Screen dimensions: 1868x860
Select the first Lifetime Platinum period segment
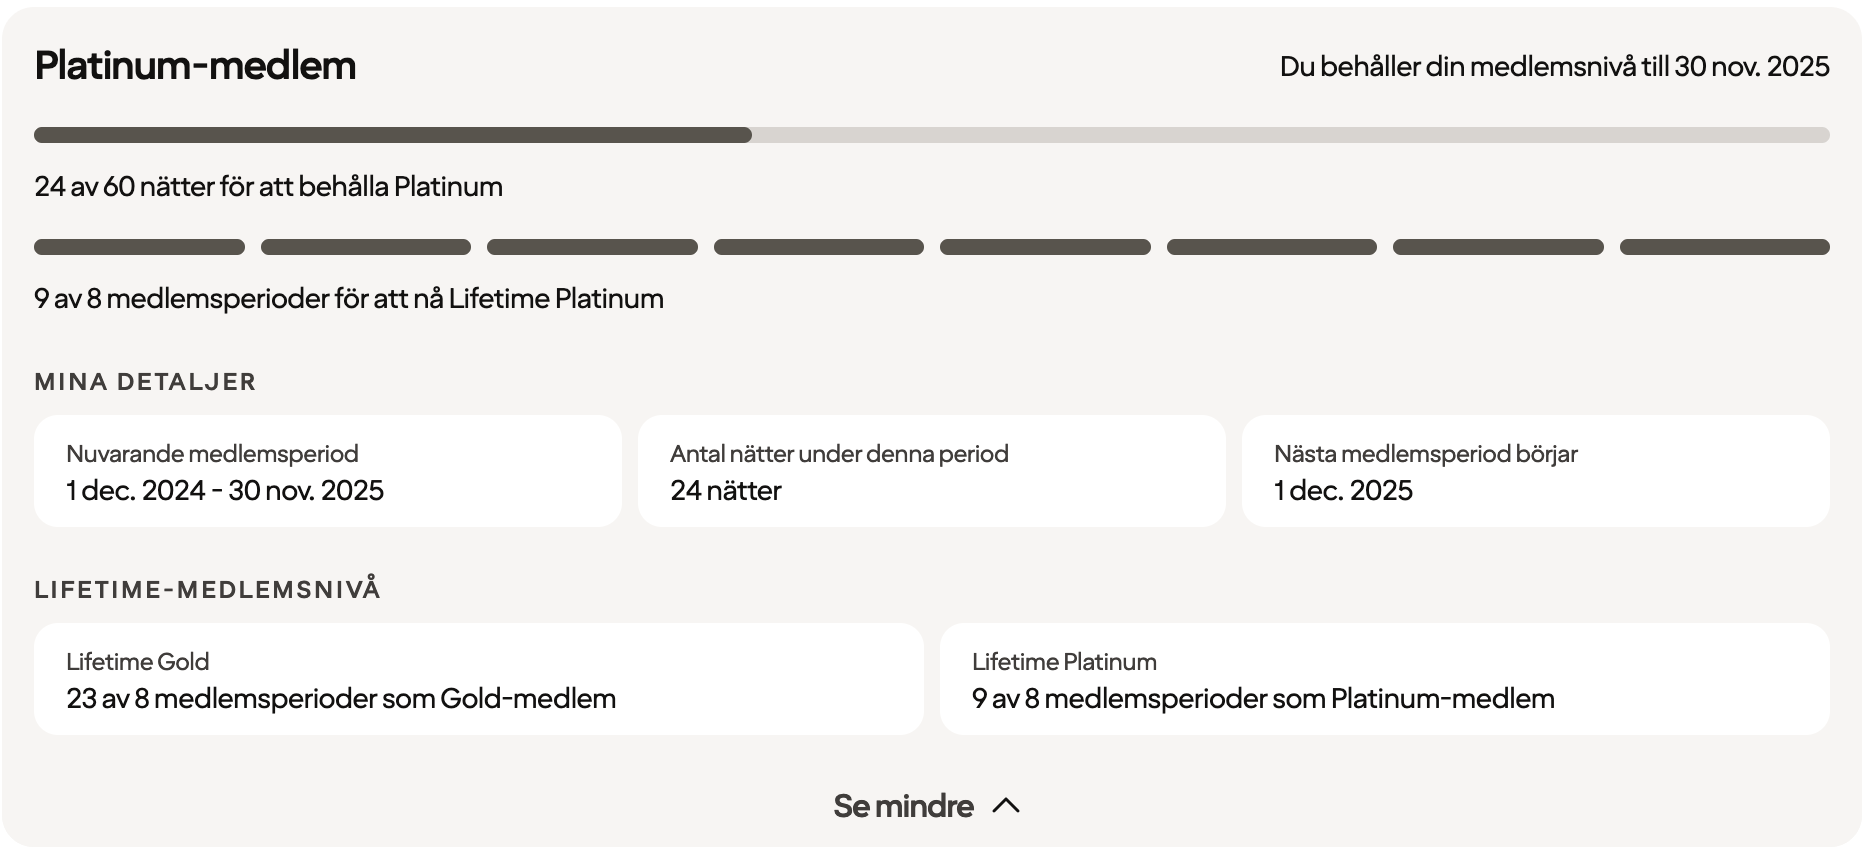[x=139, y=247]
